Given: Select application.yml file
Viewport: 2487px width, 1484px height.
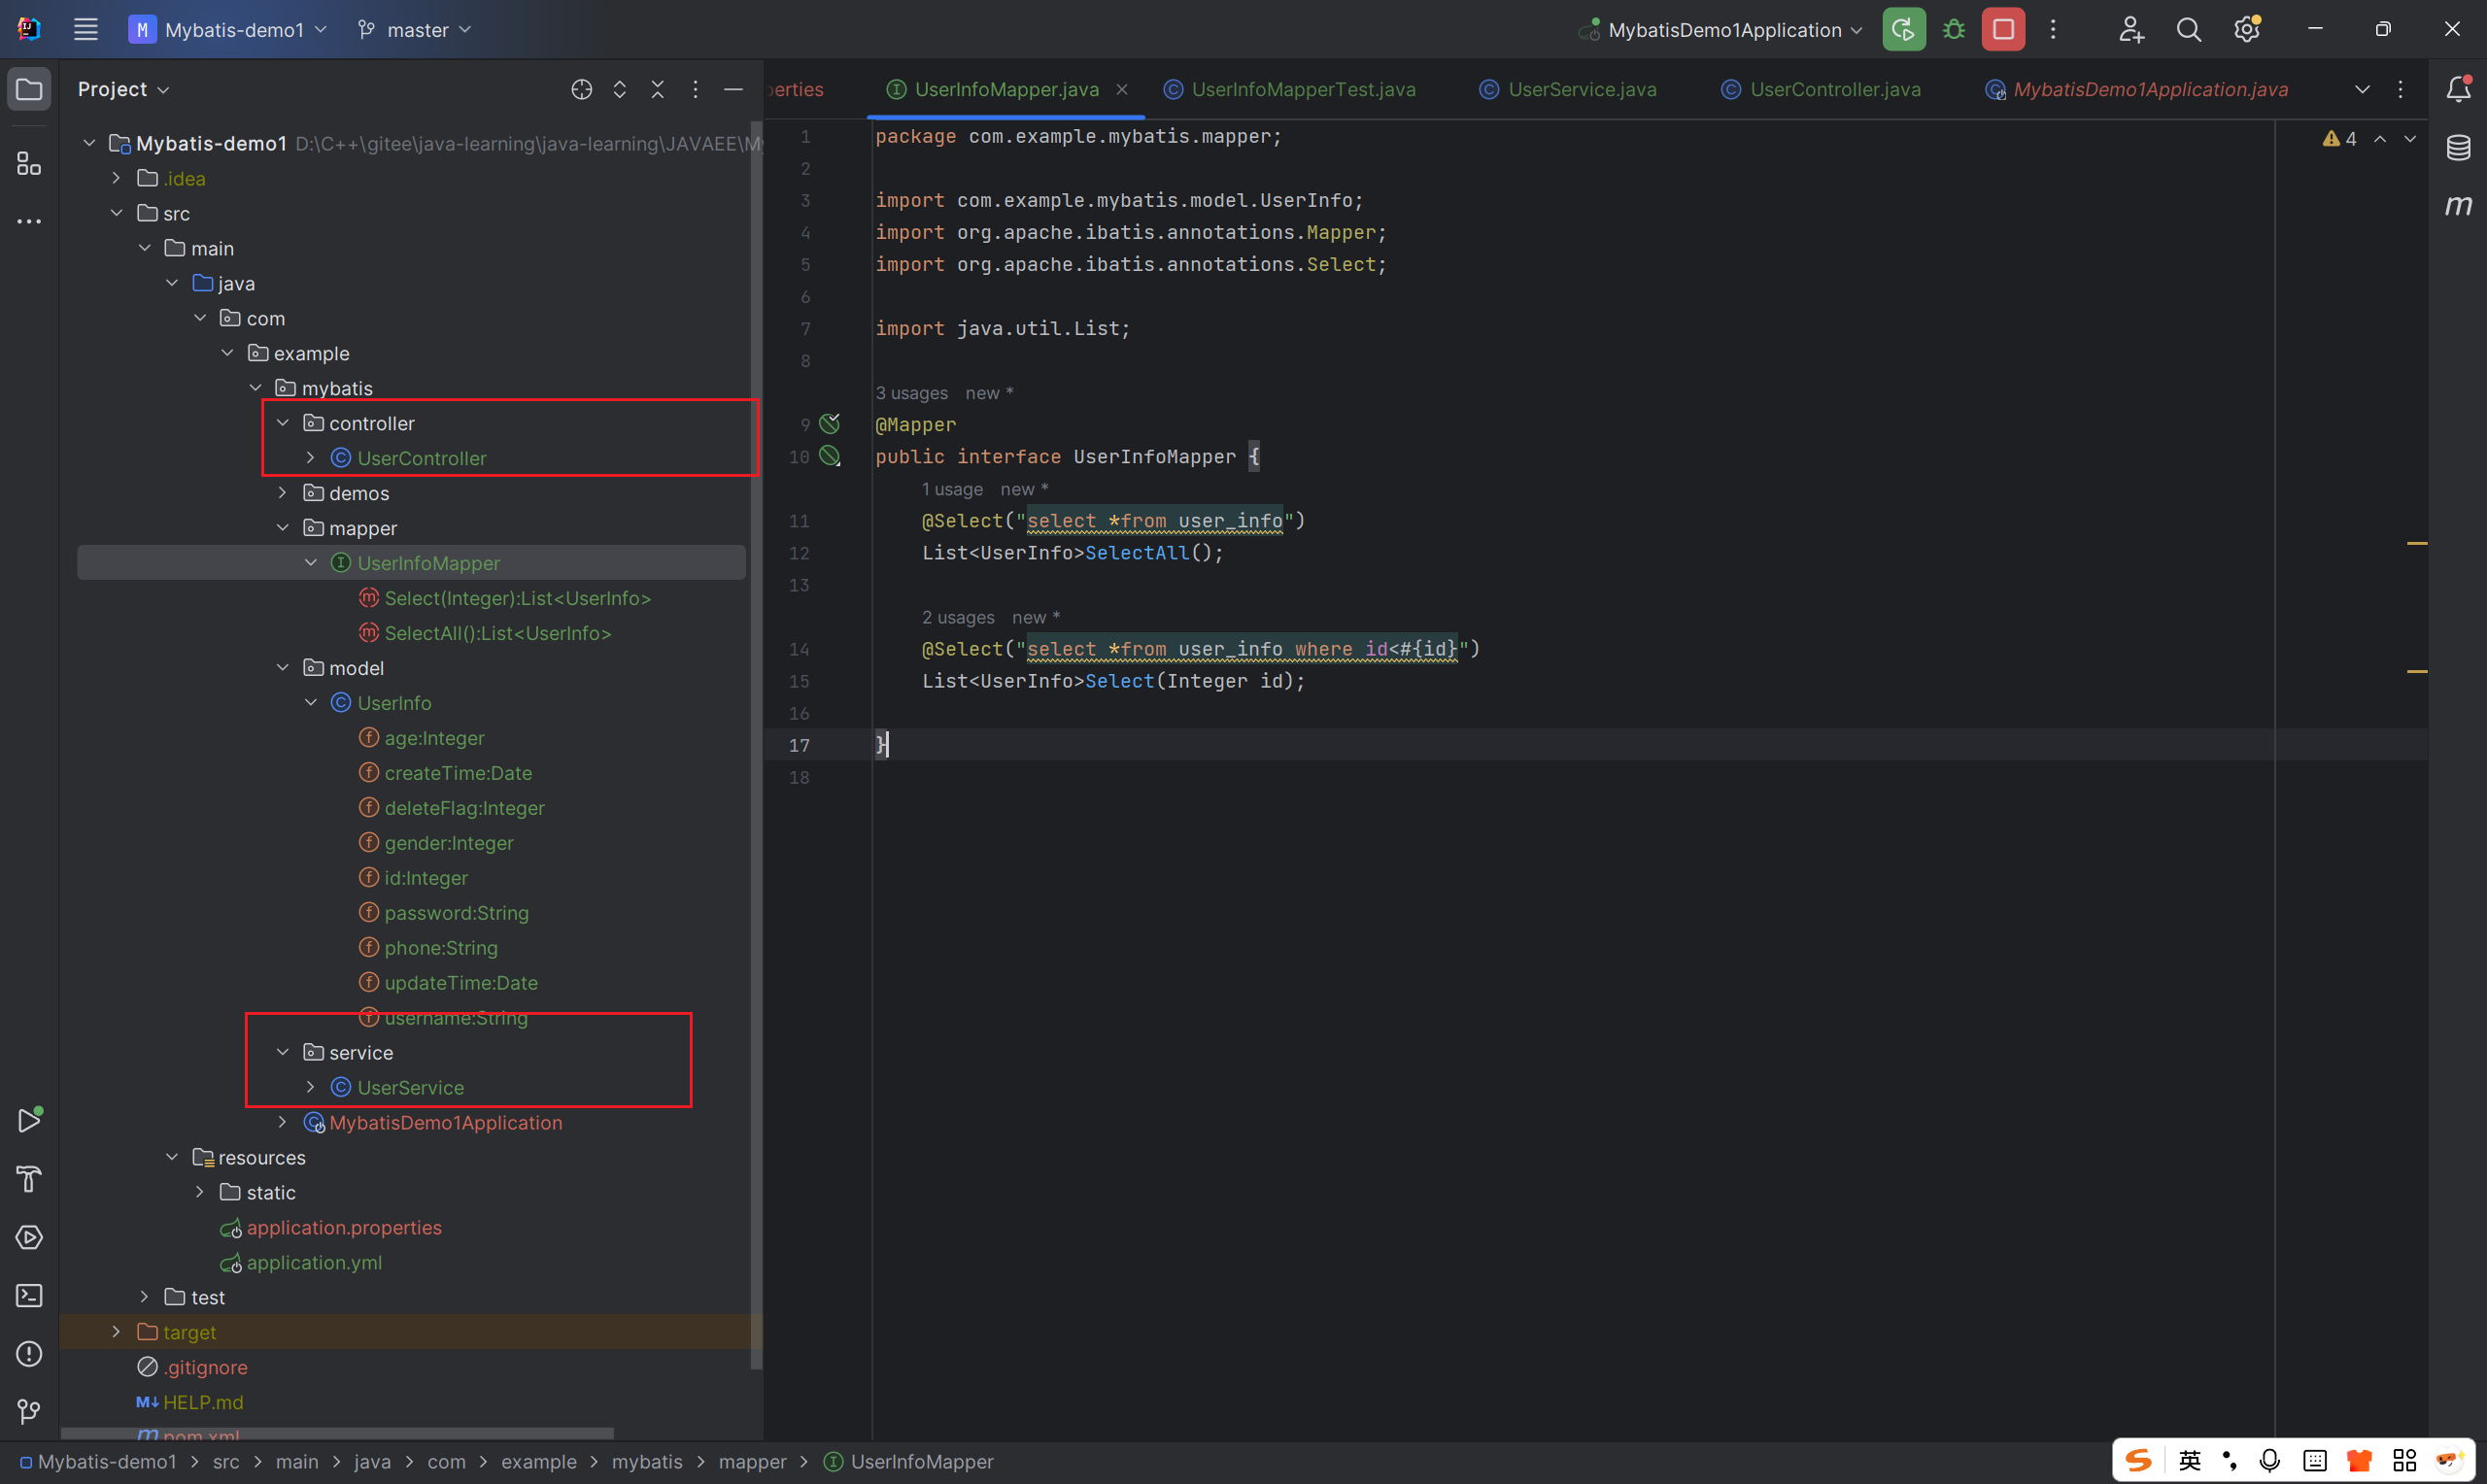Looking at the screenshot, I should click(x=314, y=1262).
